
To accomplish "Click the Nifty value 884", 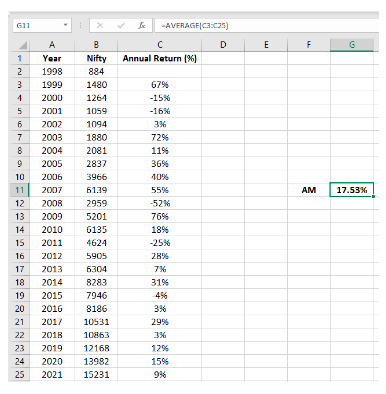I will (96, 71).
